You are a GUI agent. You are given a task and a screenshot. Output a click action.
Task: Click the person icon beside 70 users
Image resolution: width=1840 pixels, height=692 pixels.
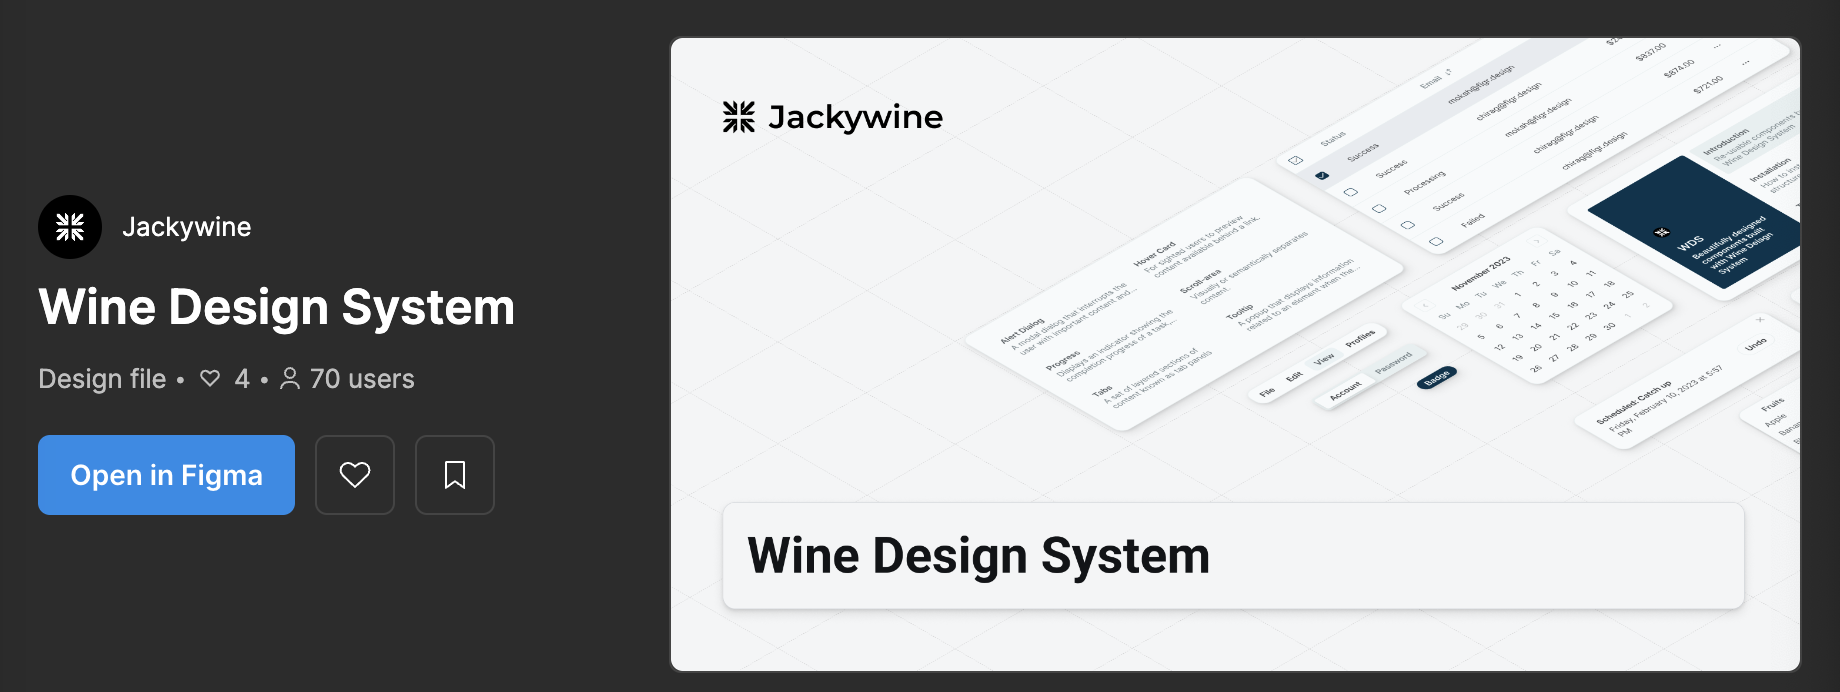tap(290, 379)
